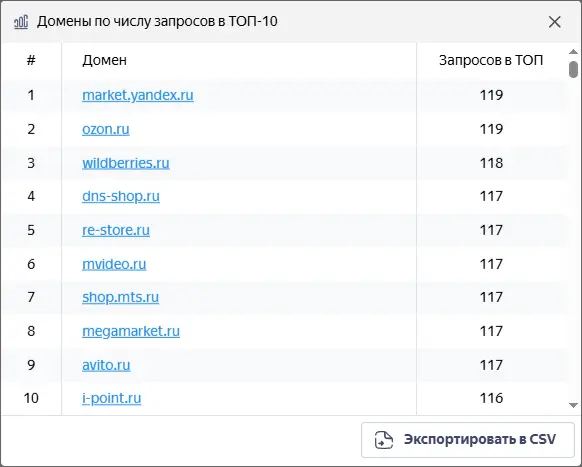
Task: Open the shop.mts.ru domain link
Action: point(121,297)
